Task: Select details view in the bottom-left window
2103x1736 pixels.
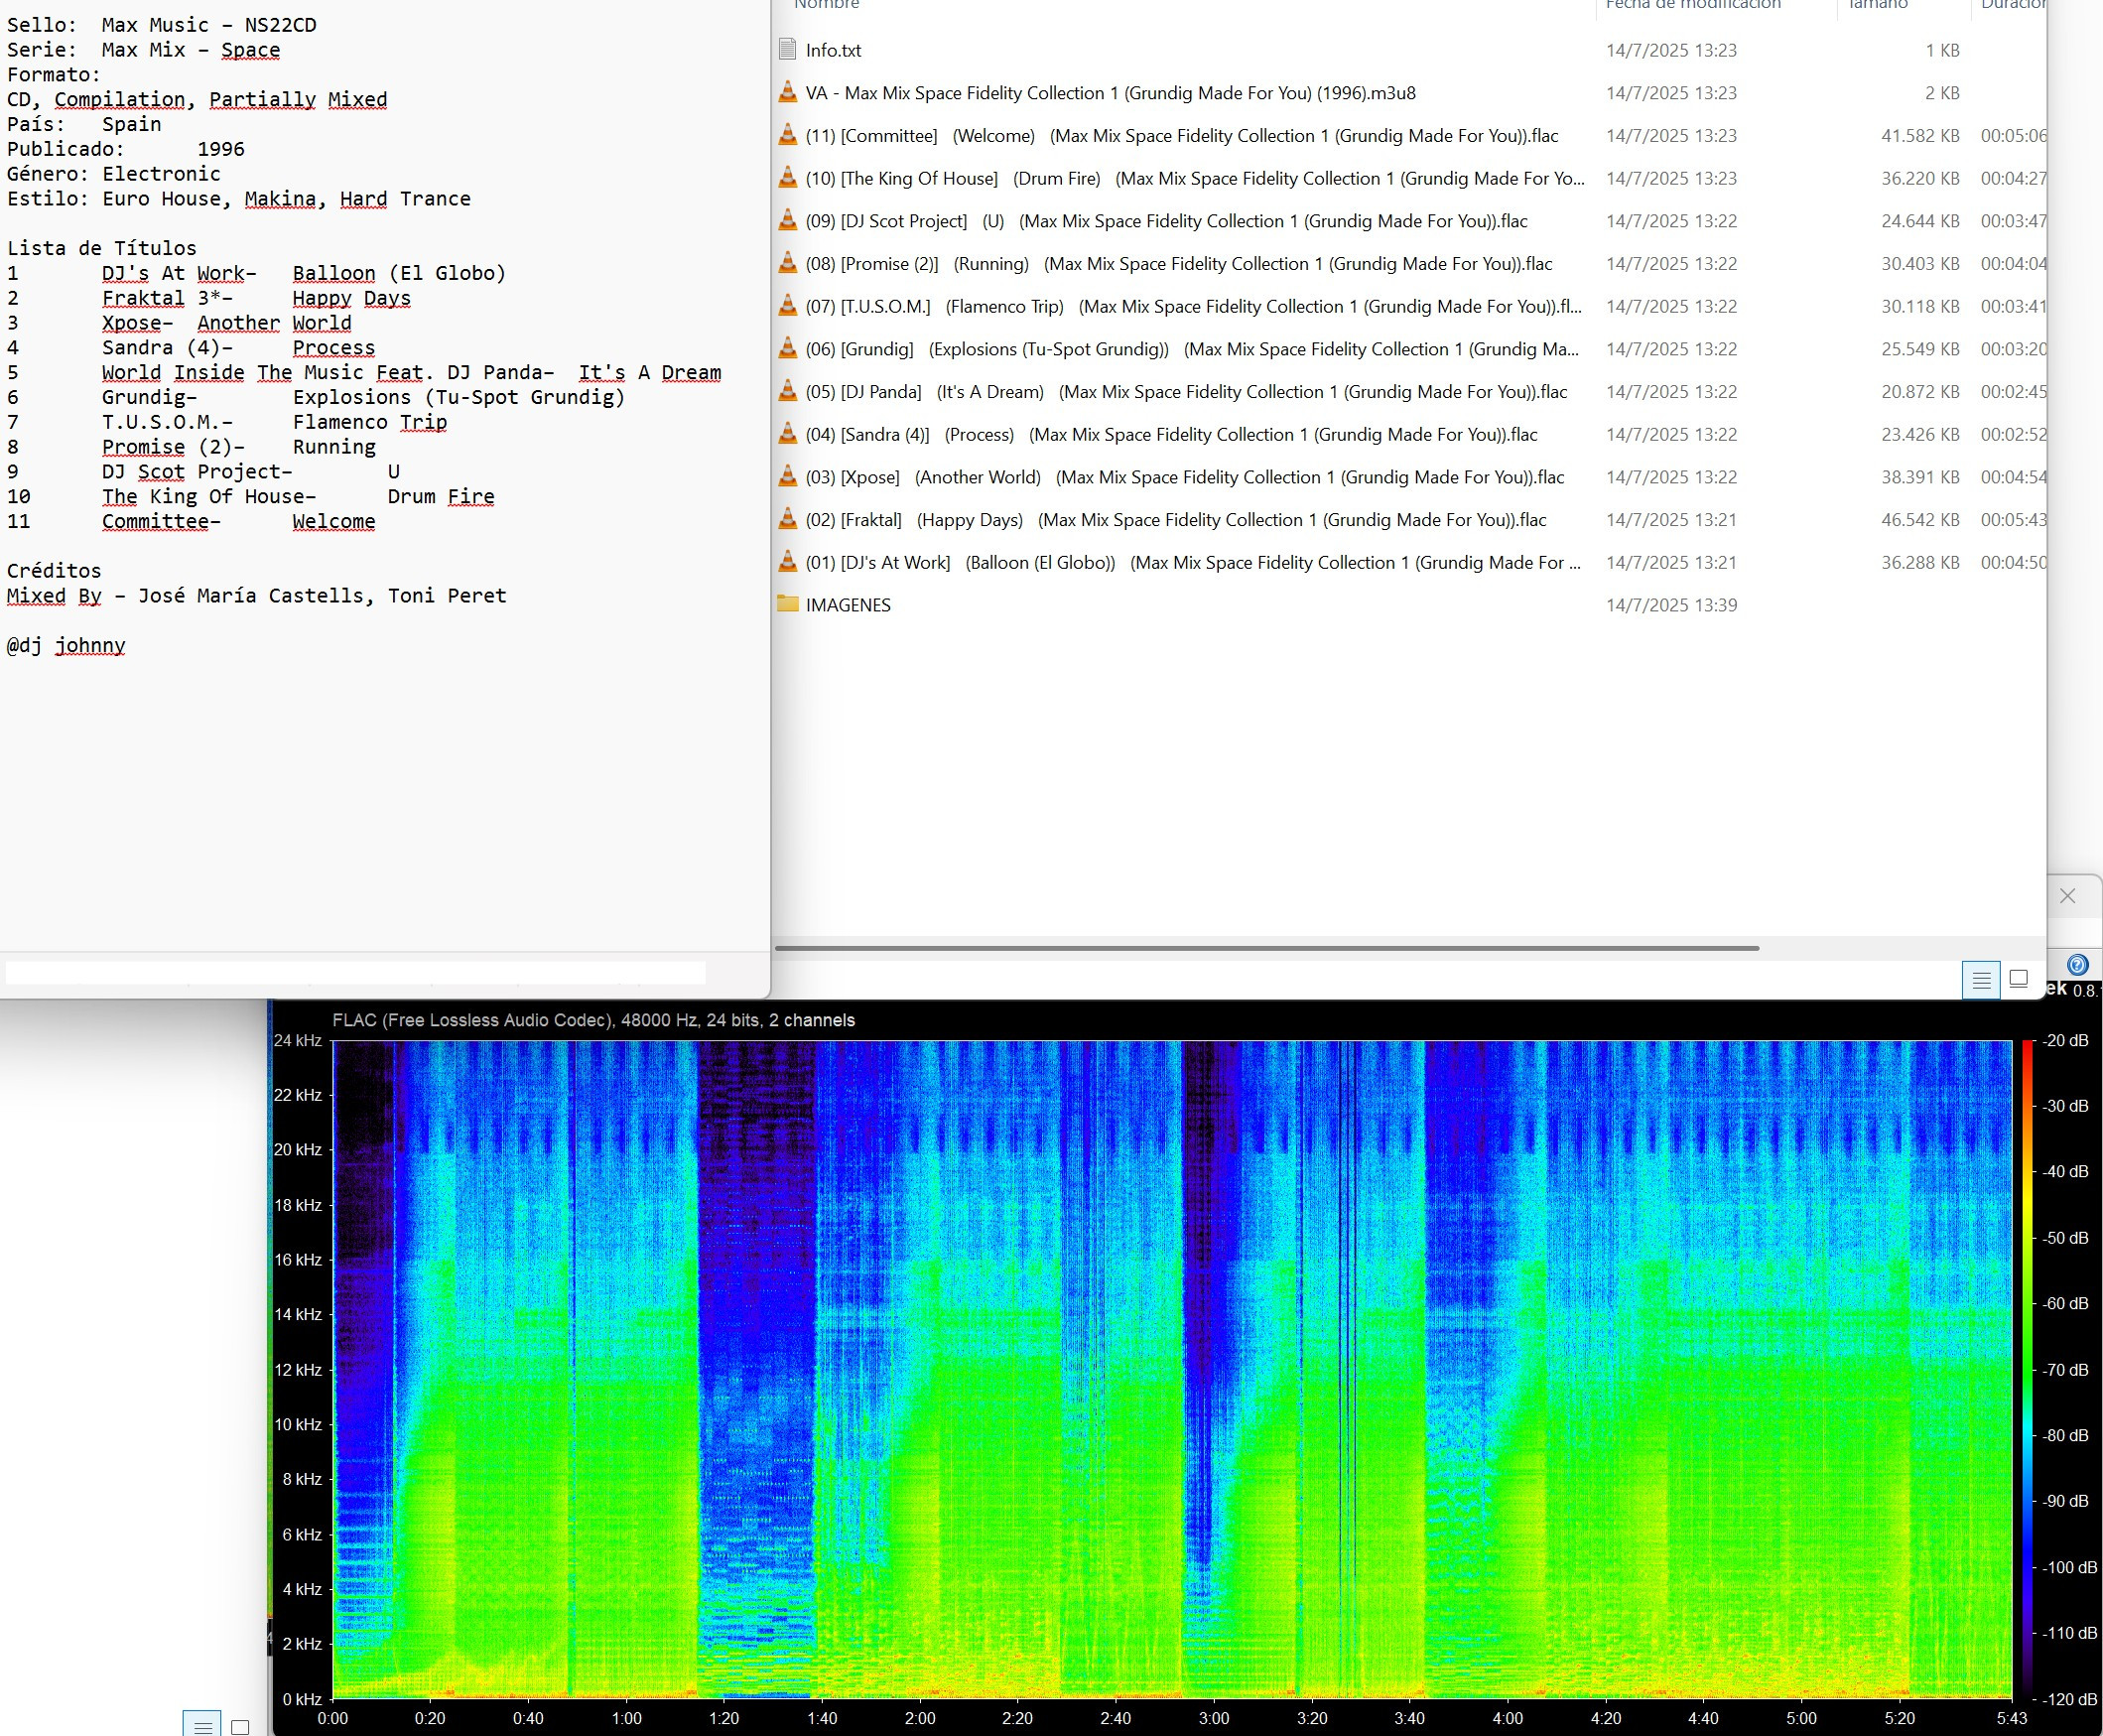Action: [202, 1725]
